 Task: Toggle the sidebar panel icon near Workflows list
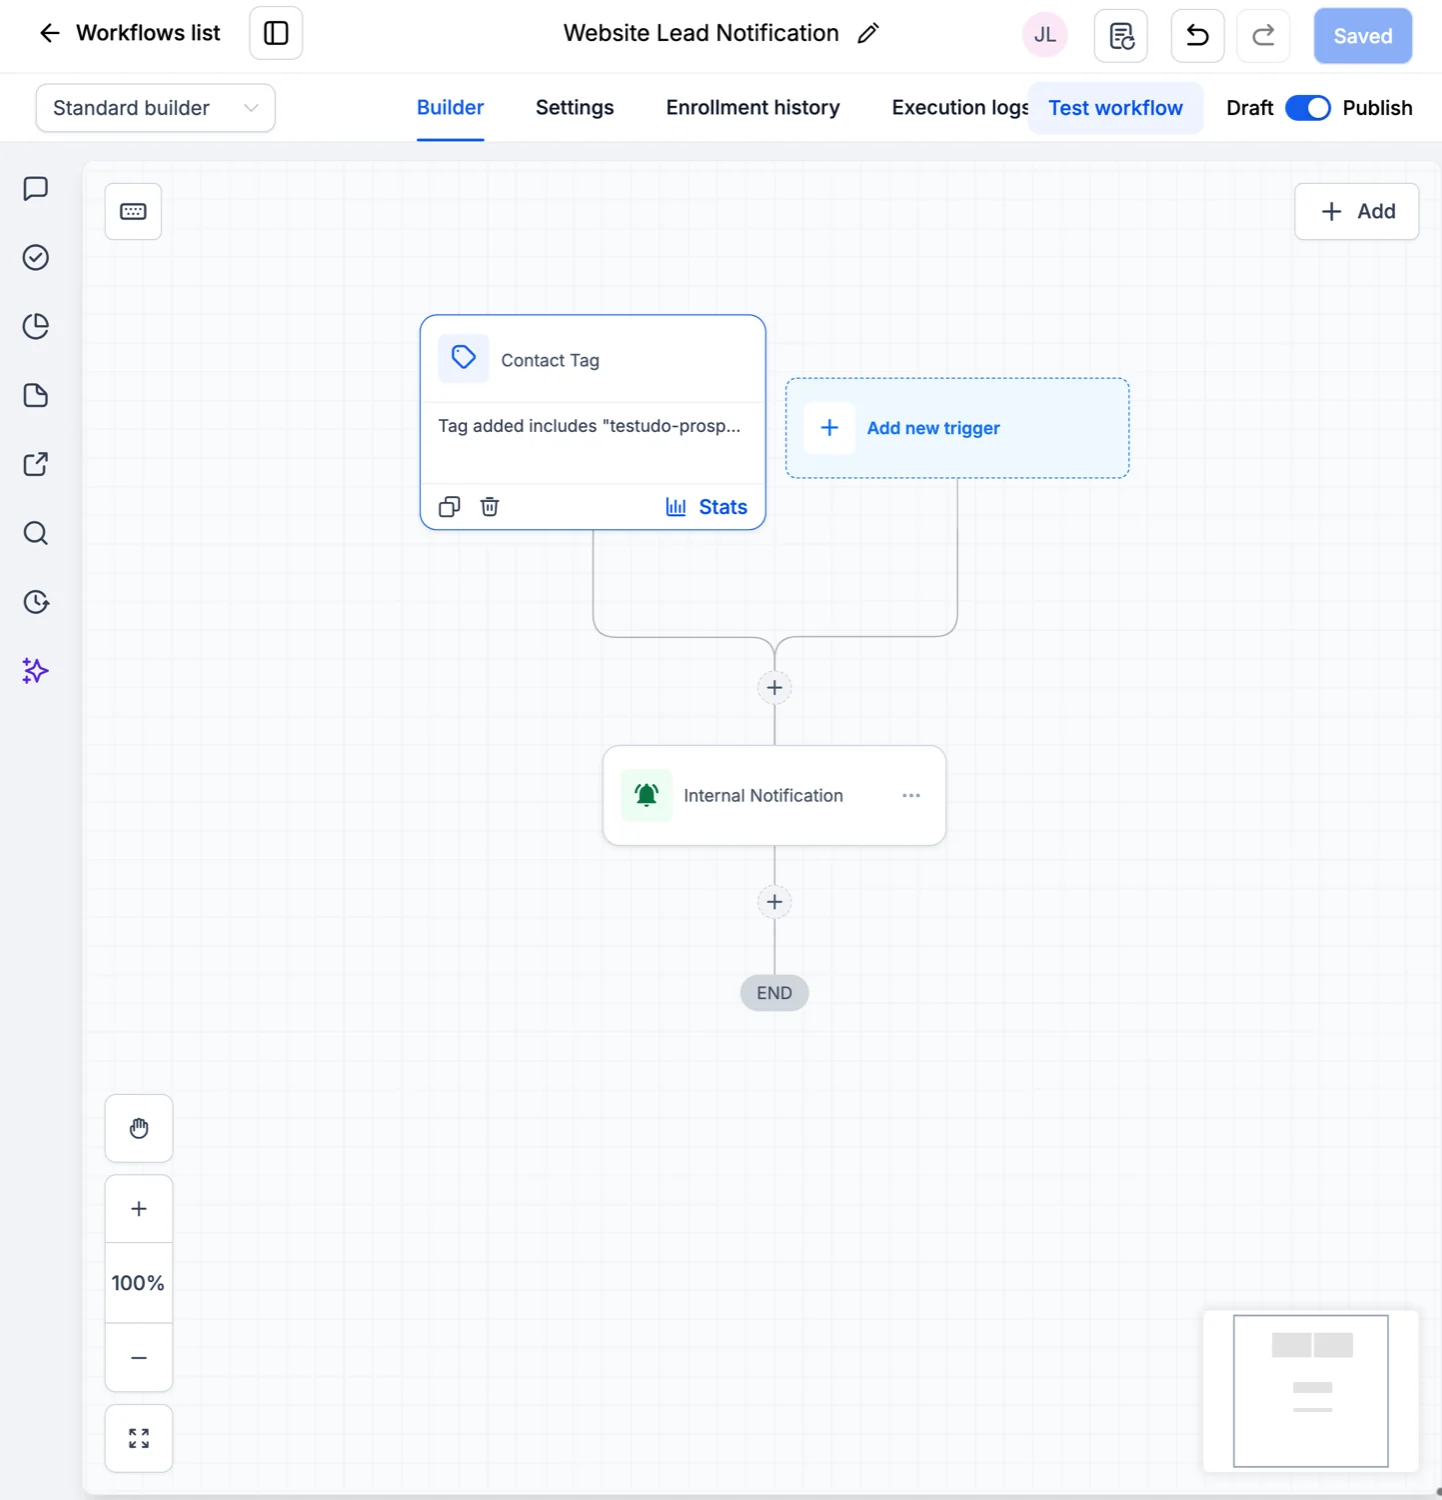pos(276,33)
